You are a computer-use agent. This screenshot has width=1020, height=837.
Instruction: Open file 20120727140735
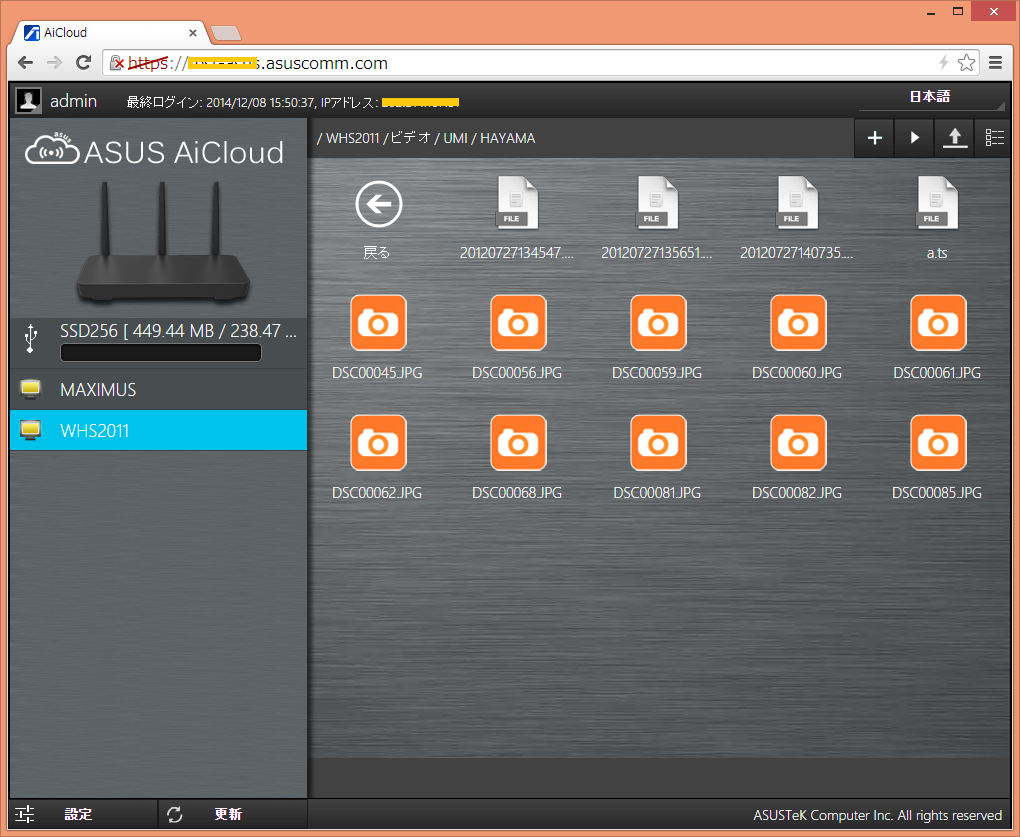pyautogui.click(x=797, y=203)
